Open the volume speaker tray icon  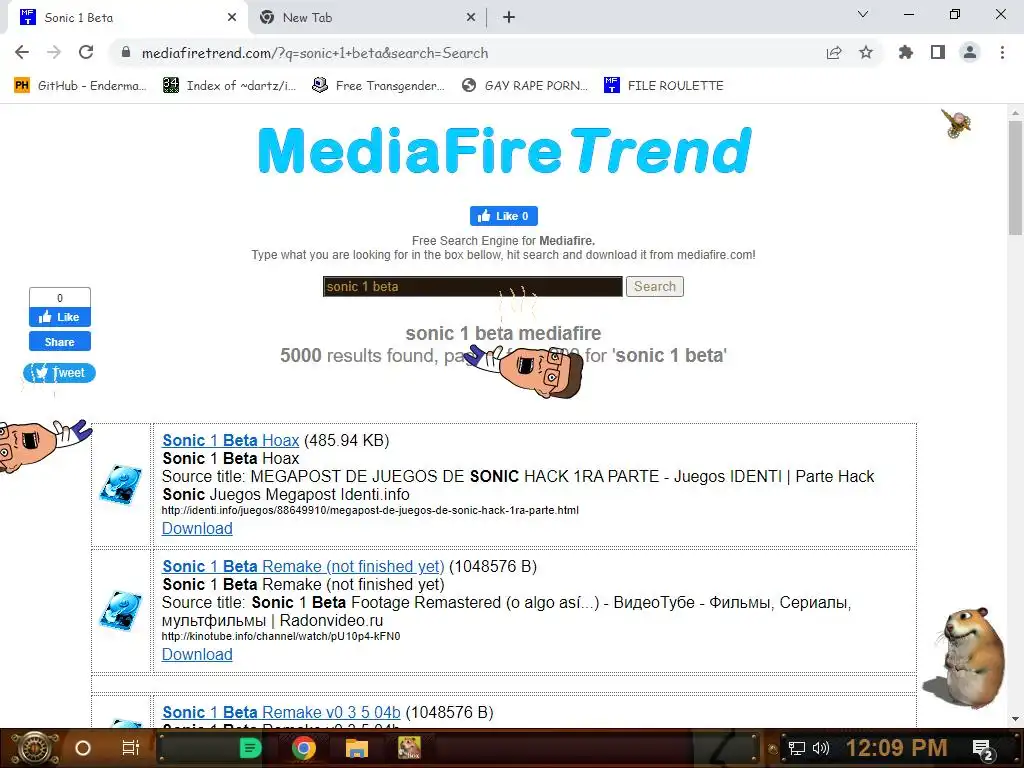pyautogui.click(x=821, y=748)
